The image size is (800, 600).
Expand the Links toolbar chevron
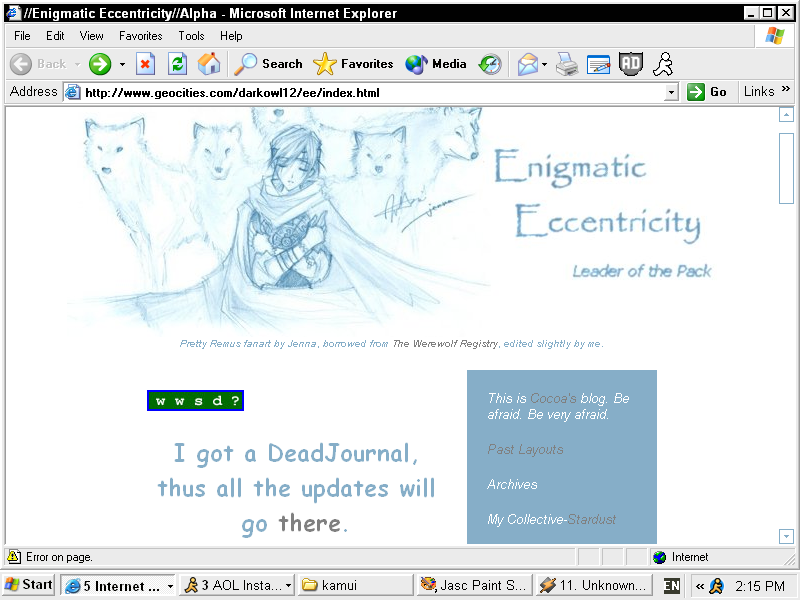[786, 89]
